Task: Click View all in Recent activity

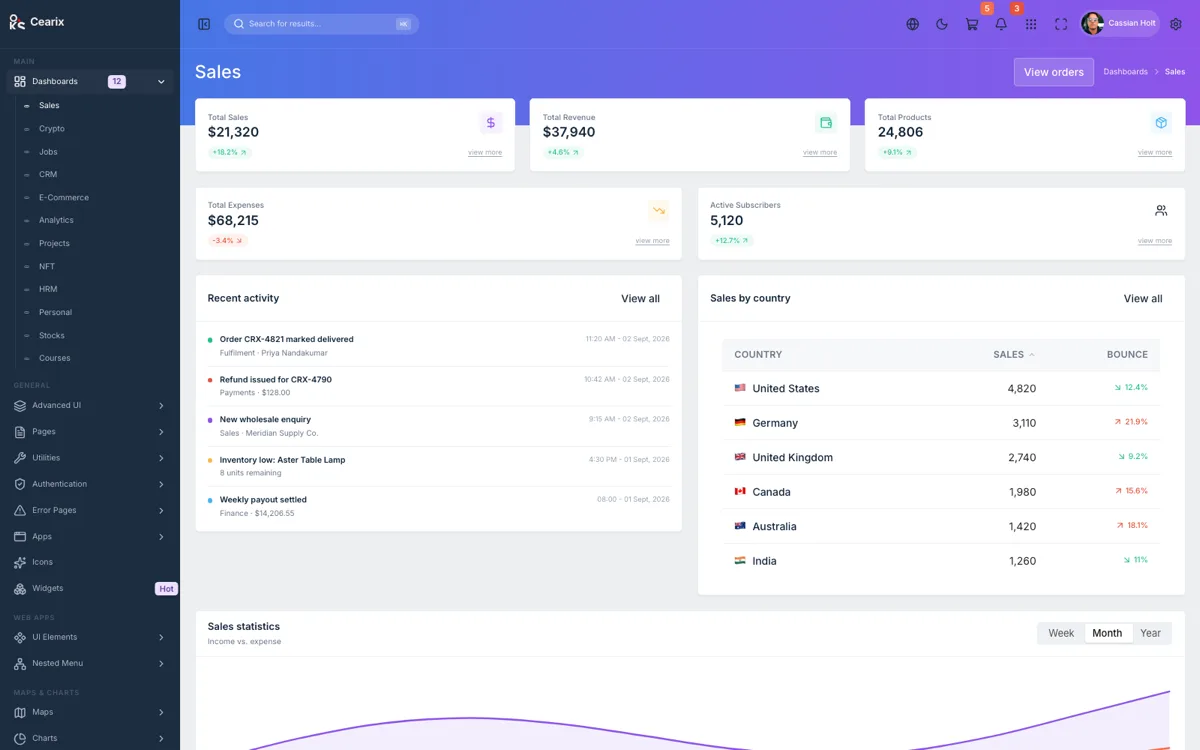Action: tap(640, 299)
